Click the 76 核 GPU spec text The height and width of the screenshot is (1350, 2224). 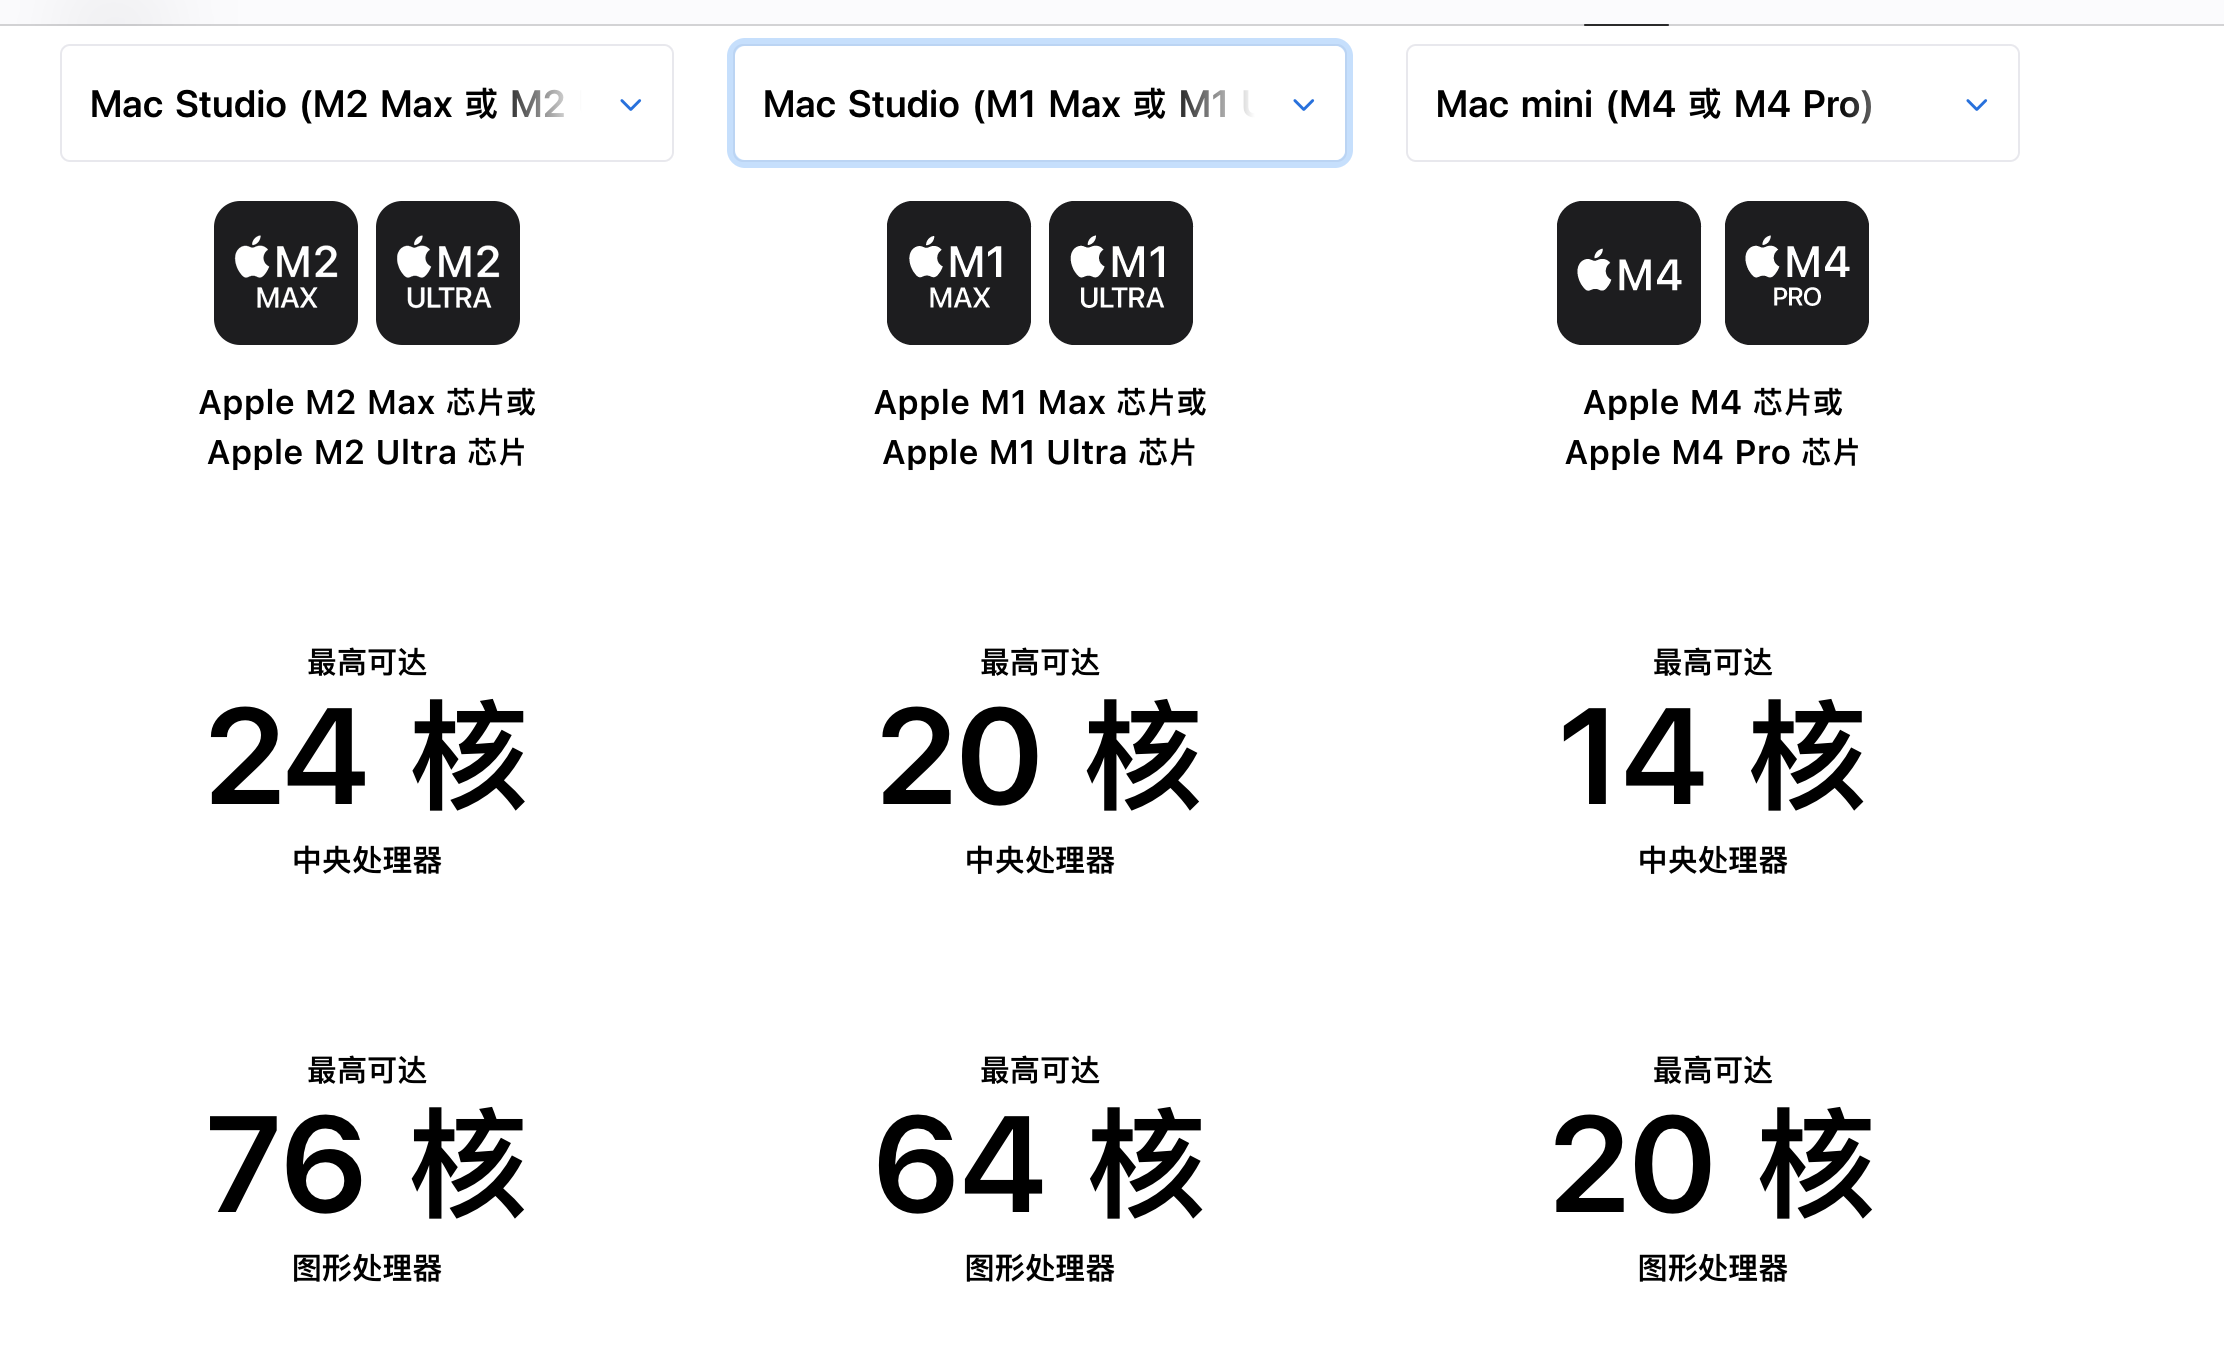click(x=367, y=1164)
